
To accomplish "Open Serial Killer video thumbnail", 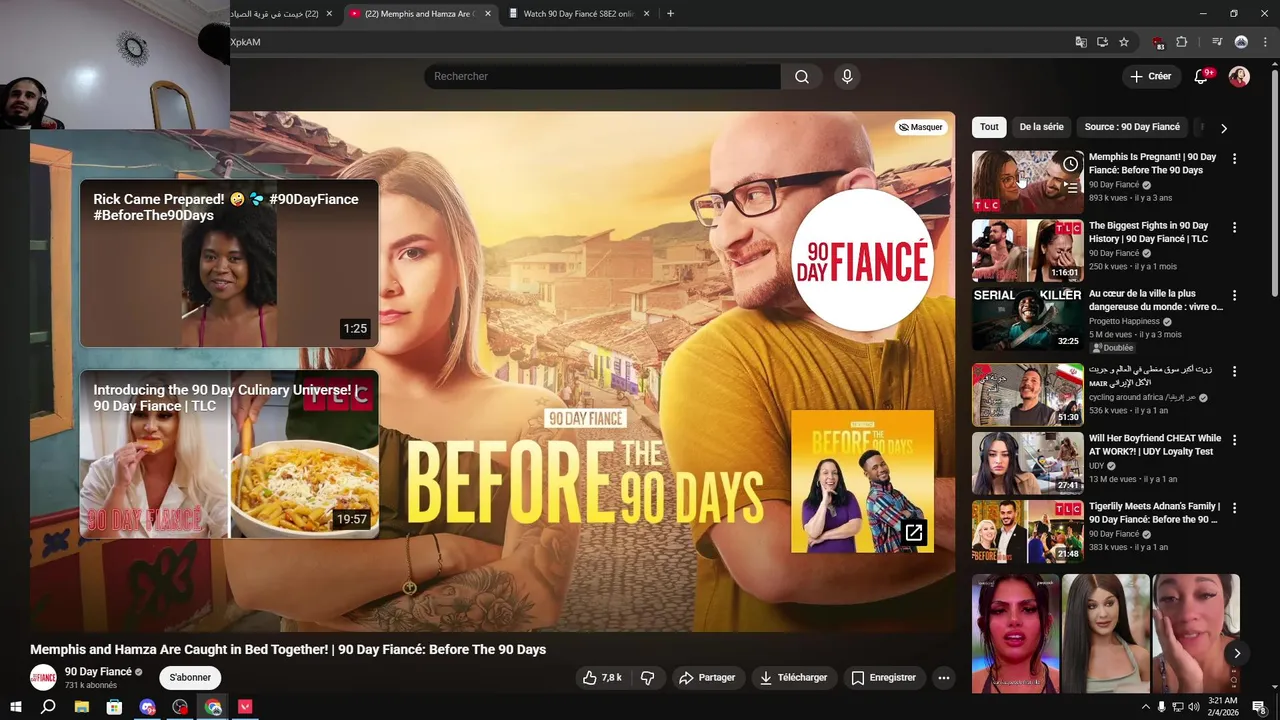I will (x=1027, y=319).
